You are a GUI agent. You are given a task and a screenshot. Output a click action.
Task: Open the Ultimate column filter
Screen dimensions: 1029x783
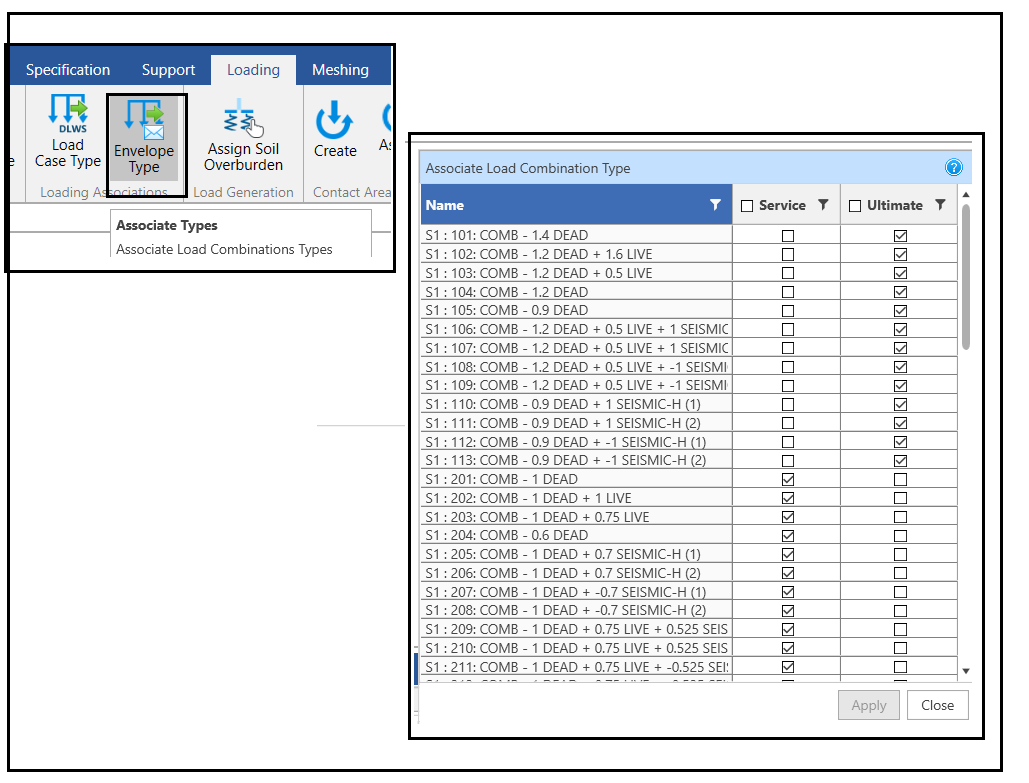(940, 205)
